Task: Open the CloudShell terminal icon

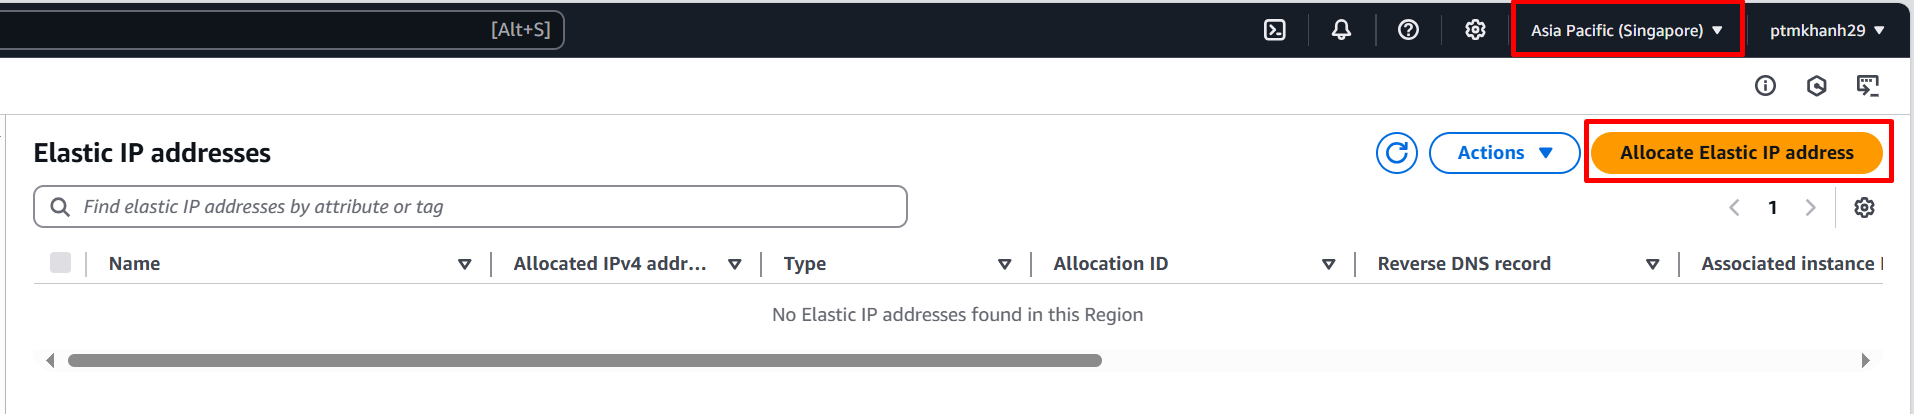Action: pyautogui.click(x=1275, y=30)
